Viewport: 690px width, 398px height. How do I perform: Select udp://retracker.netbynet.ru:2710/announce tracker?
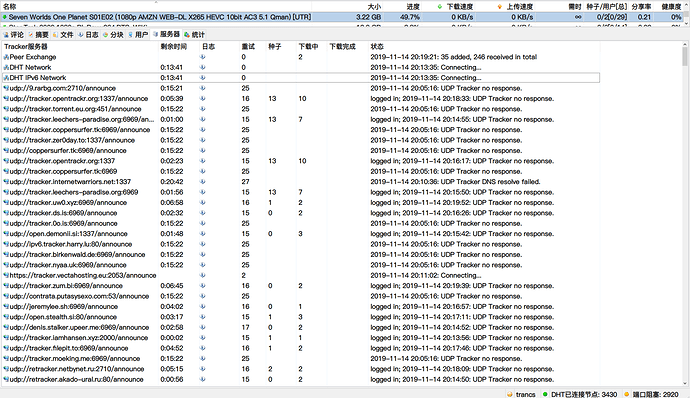click(x=77, y=369)
